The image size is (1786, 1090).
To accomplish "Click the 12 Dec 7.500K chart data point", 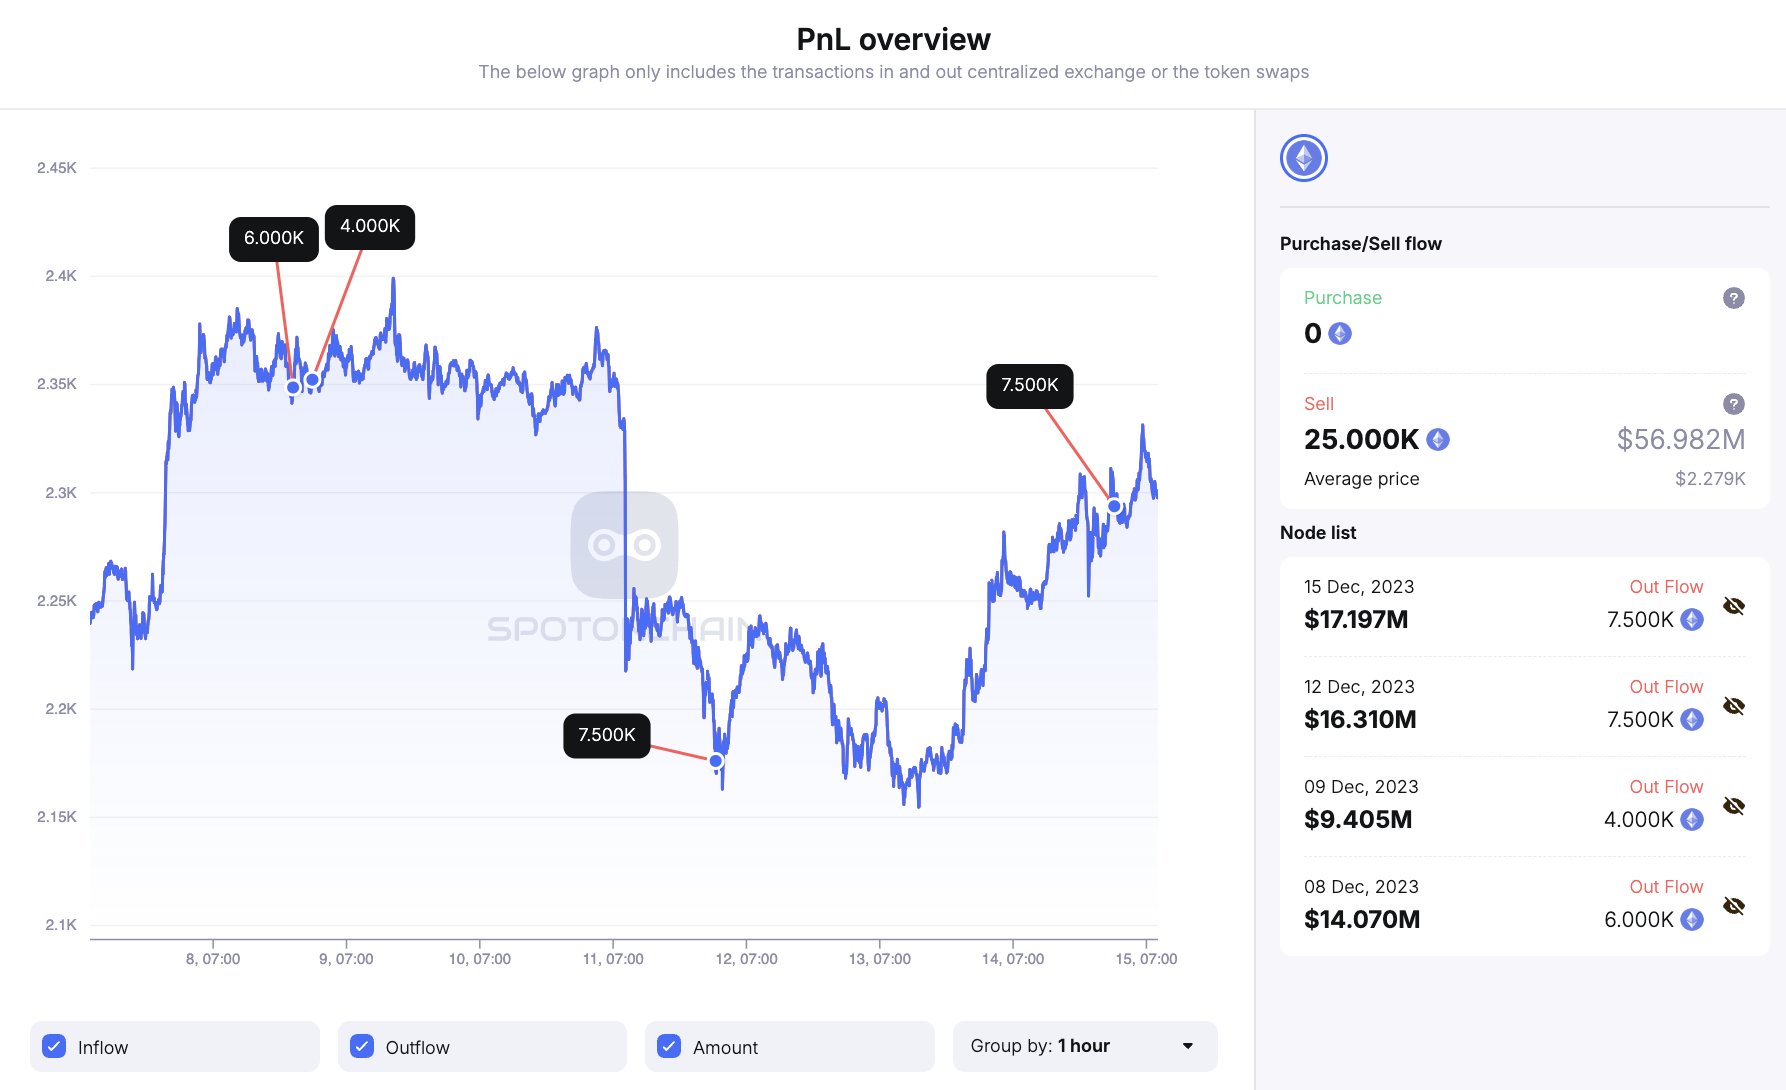I will coord(716,761).
